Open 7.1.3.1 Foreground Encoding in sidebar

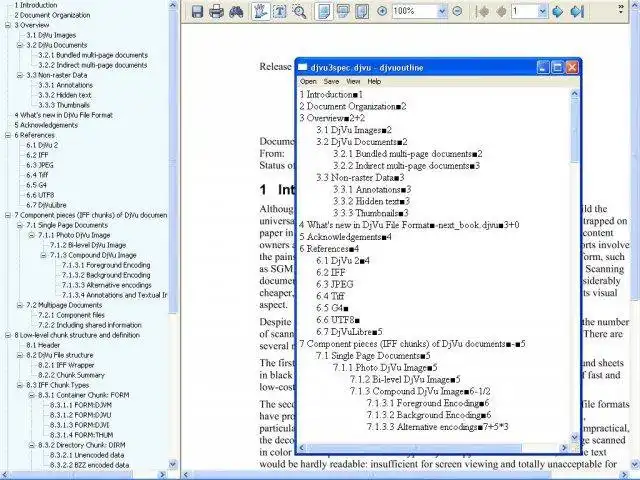pos(106,265)
